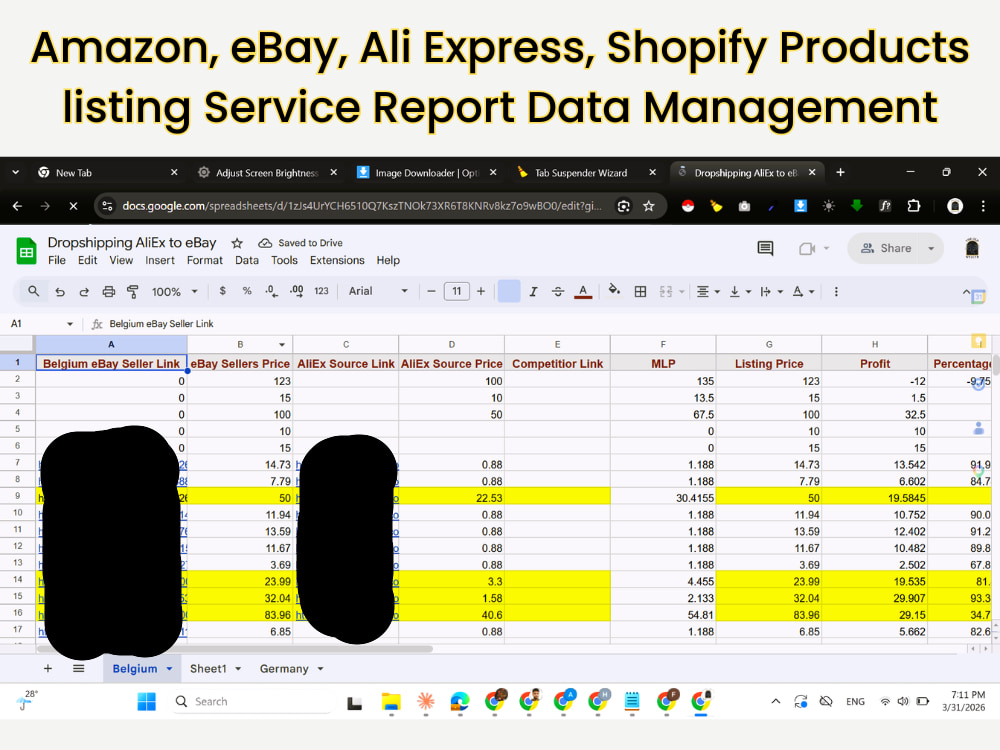Add a new sheet with plus

point(48,668)
